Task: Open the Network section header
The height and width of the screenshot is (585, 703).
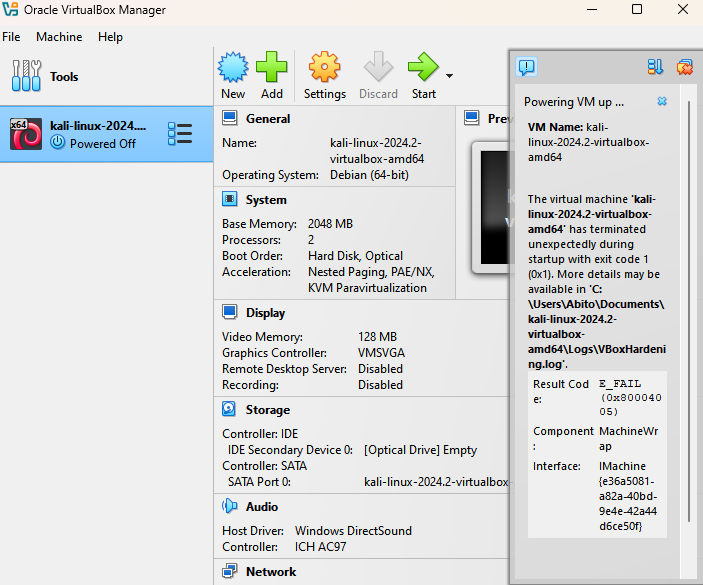Action: [x=271, y=572]
